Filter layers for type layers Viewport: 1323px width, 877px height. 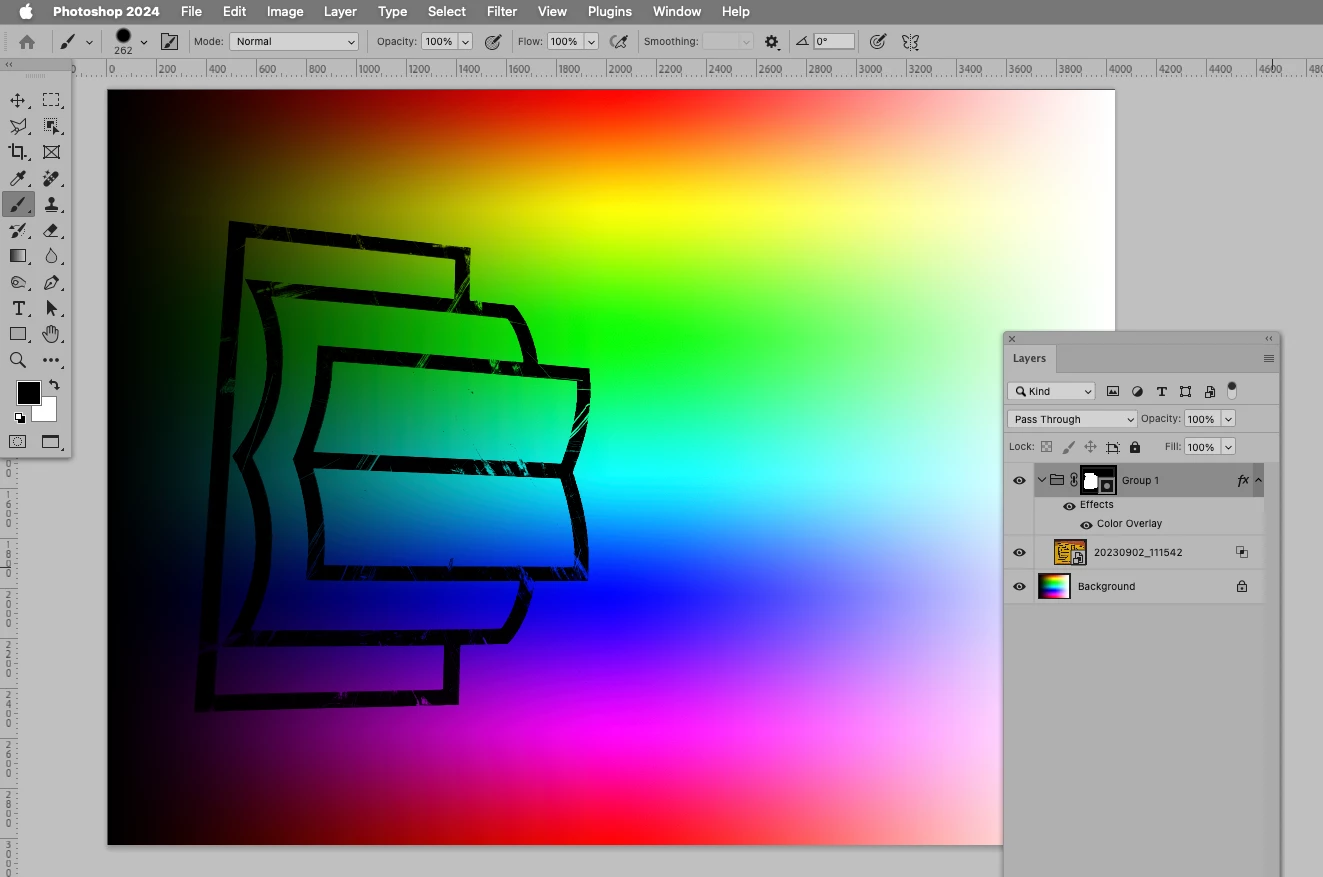click(x=1161, y=391)
